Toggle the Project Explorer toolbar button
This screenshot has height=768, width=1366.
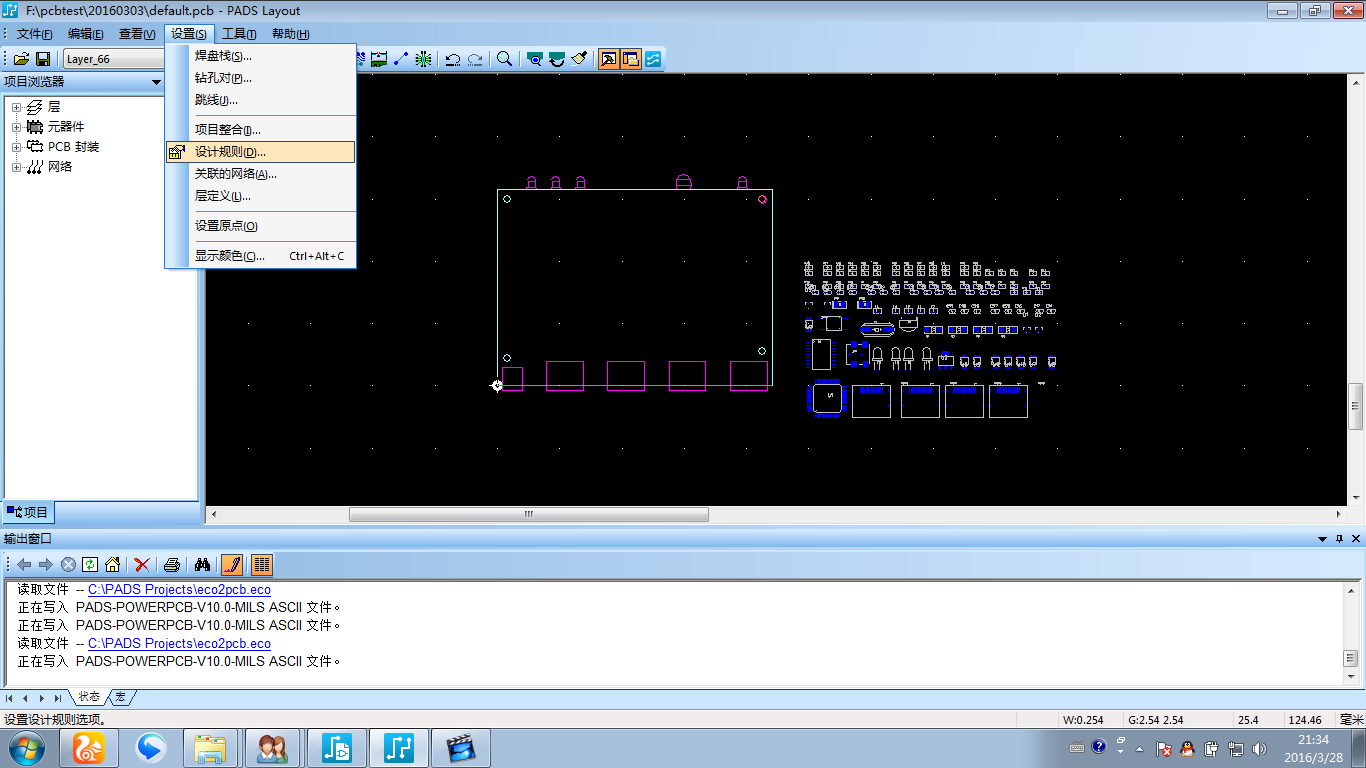[631, 59]
